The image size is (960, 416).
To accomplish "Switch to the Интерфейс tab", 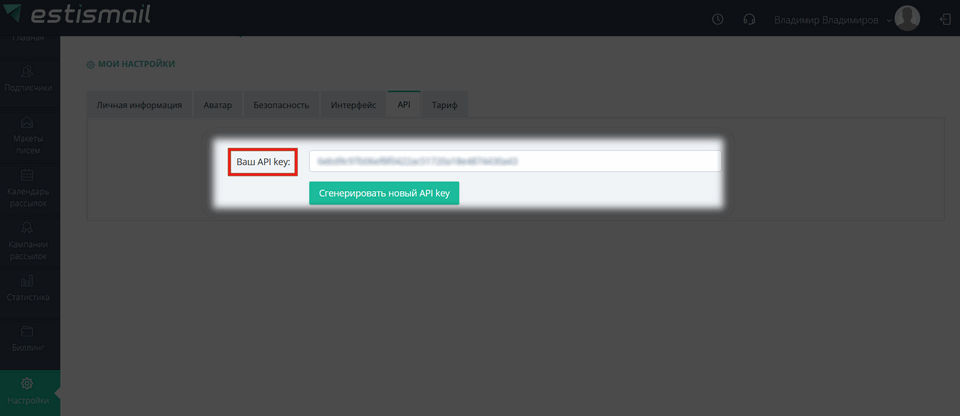I will click(353, 105).
